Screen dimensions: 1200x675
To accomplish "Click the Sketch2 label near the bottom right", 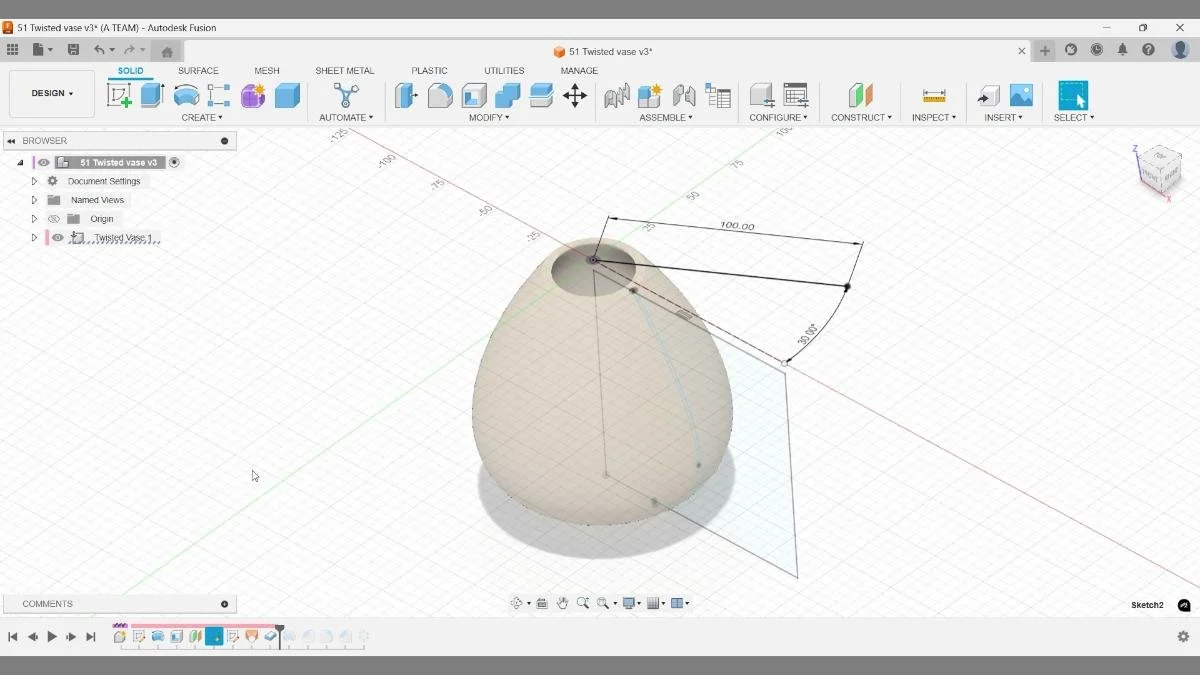I will (1146, 605).
